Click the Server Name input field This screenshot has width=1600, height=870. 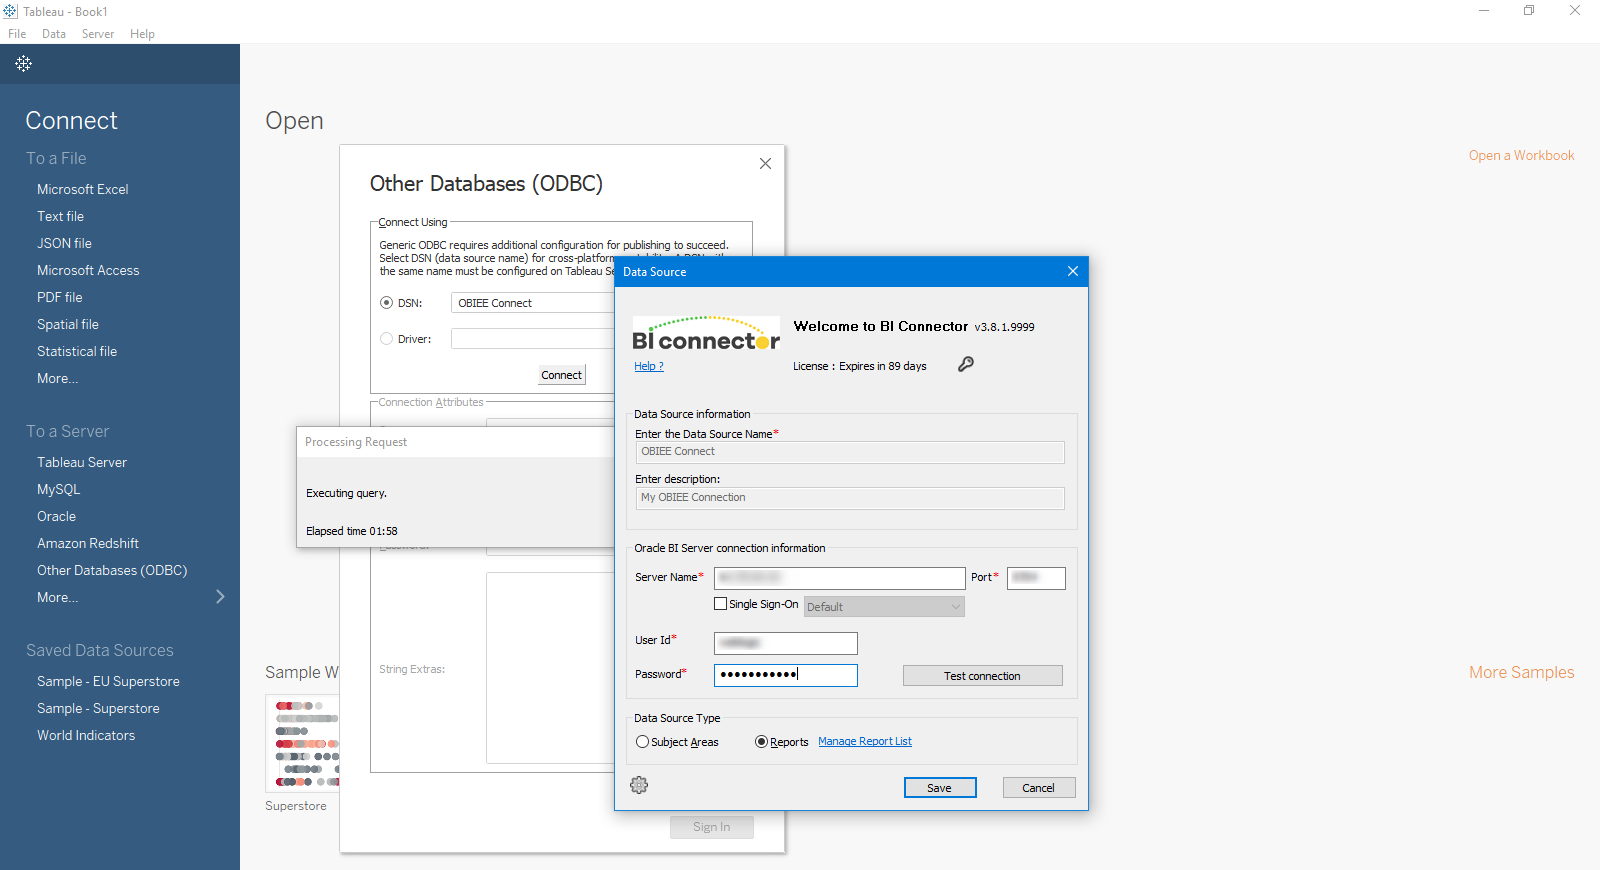point(839,578)
